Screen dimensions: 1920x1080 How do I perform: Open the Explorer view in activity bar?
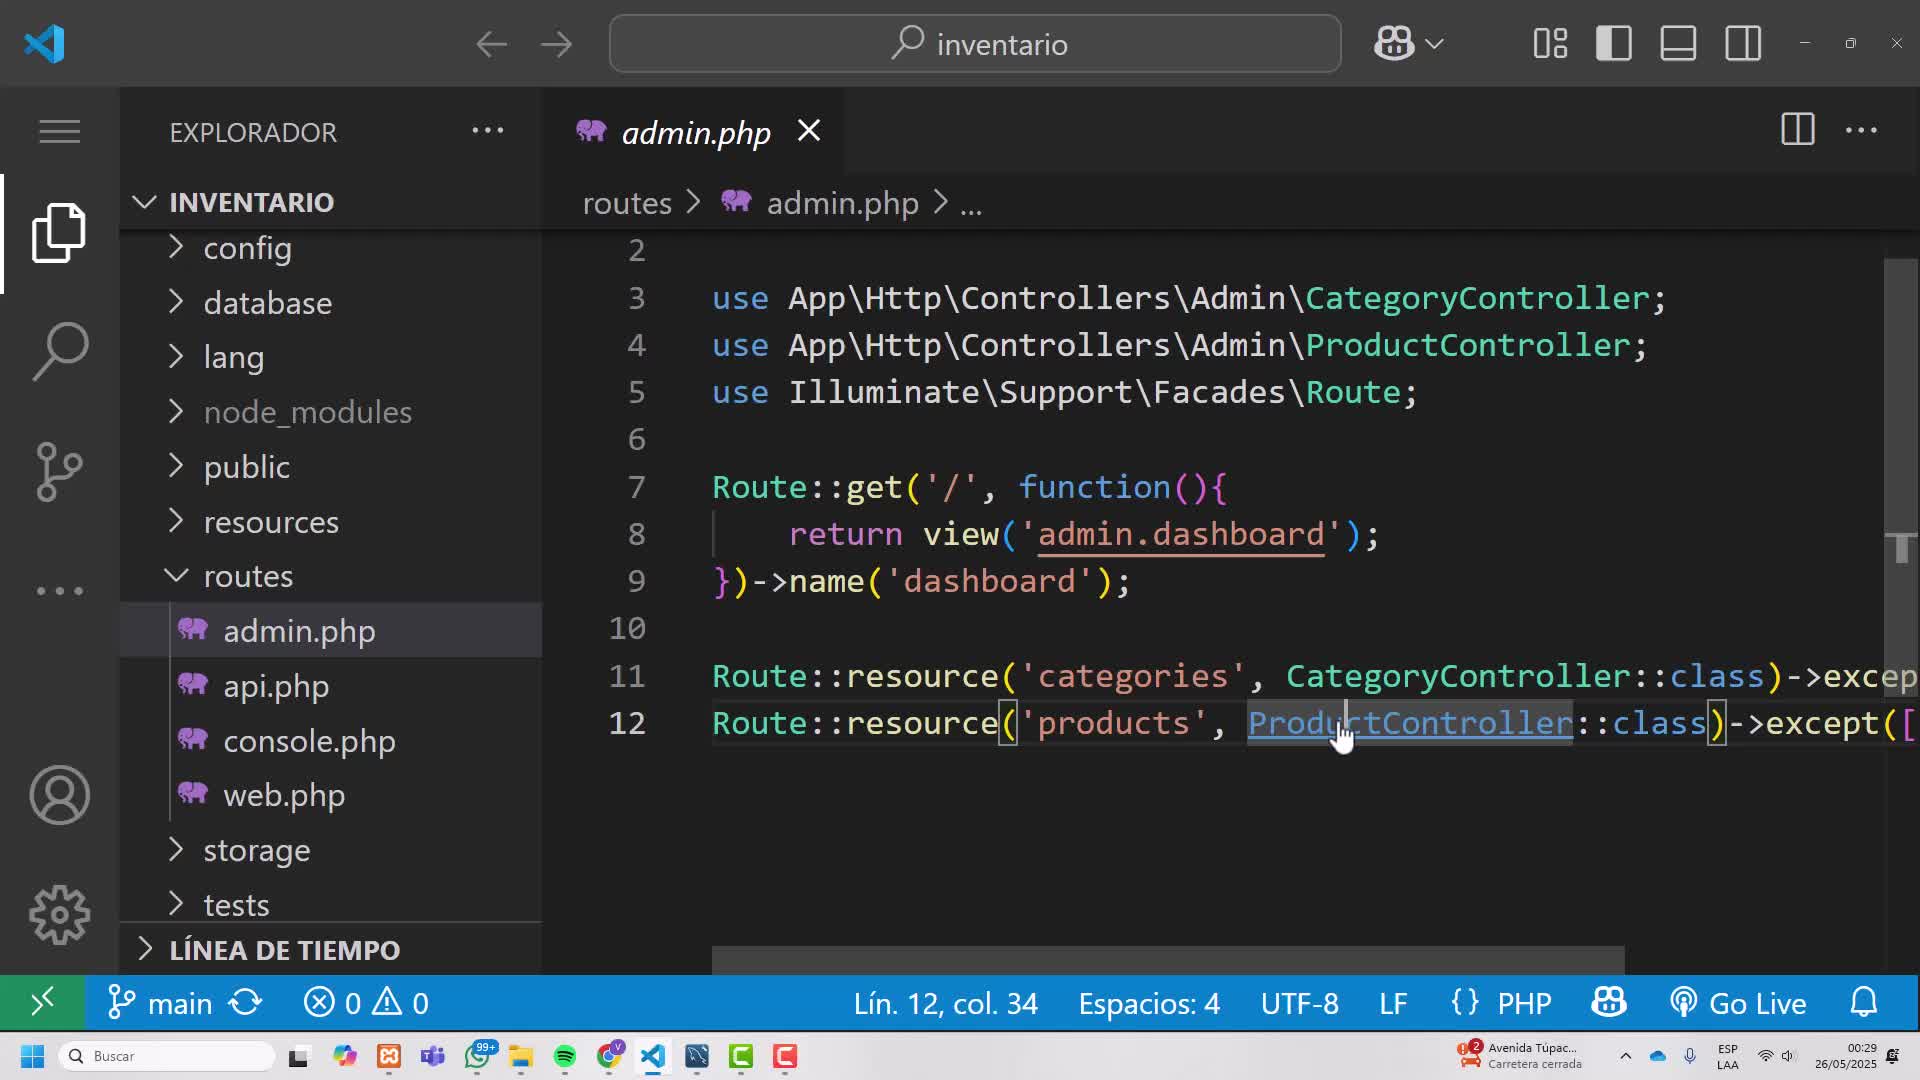click(59, 233)
